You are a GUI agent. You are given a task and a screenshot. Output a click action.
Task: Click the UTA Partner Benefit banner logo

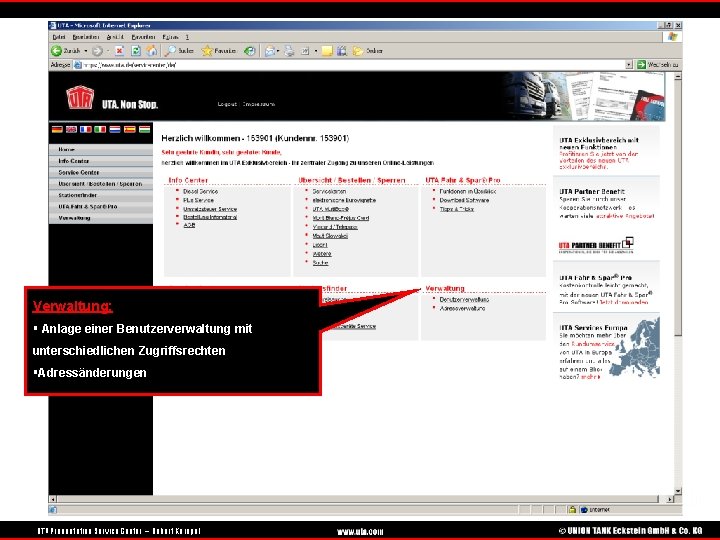(596, 245)
